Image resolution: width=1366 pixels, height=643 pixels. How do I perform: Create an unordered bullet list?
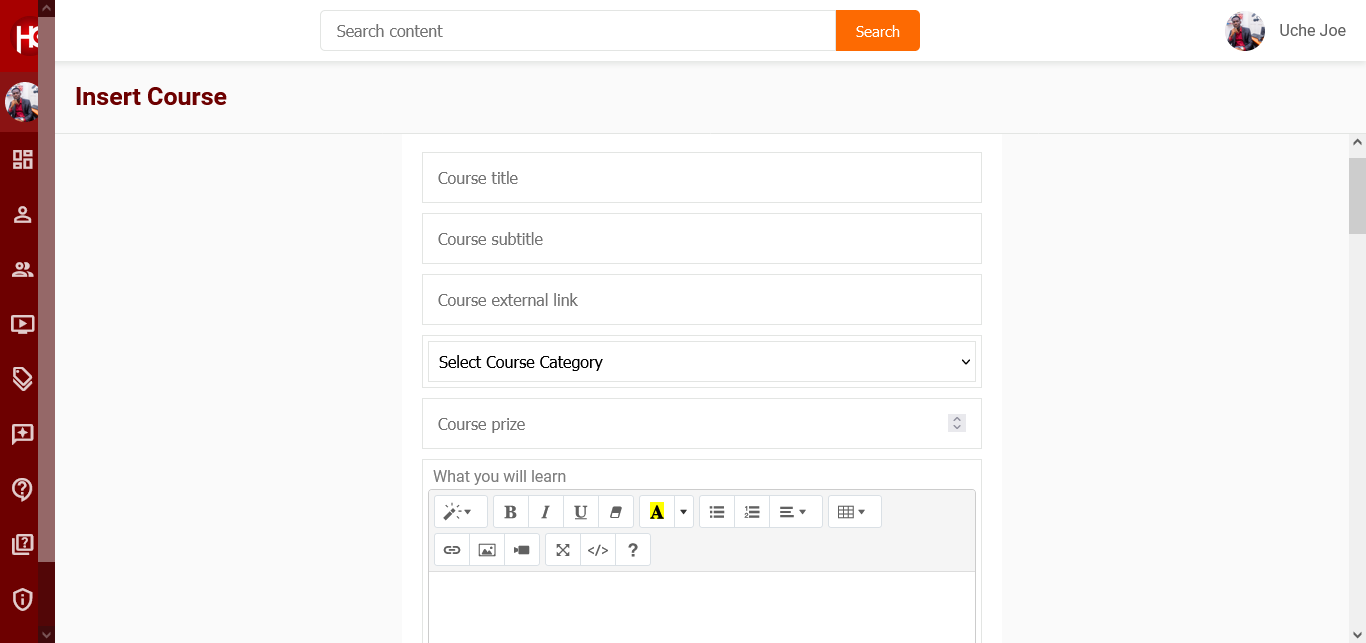(717, 512)
